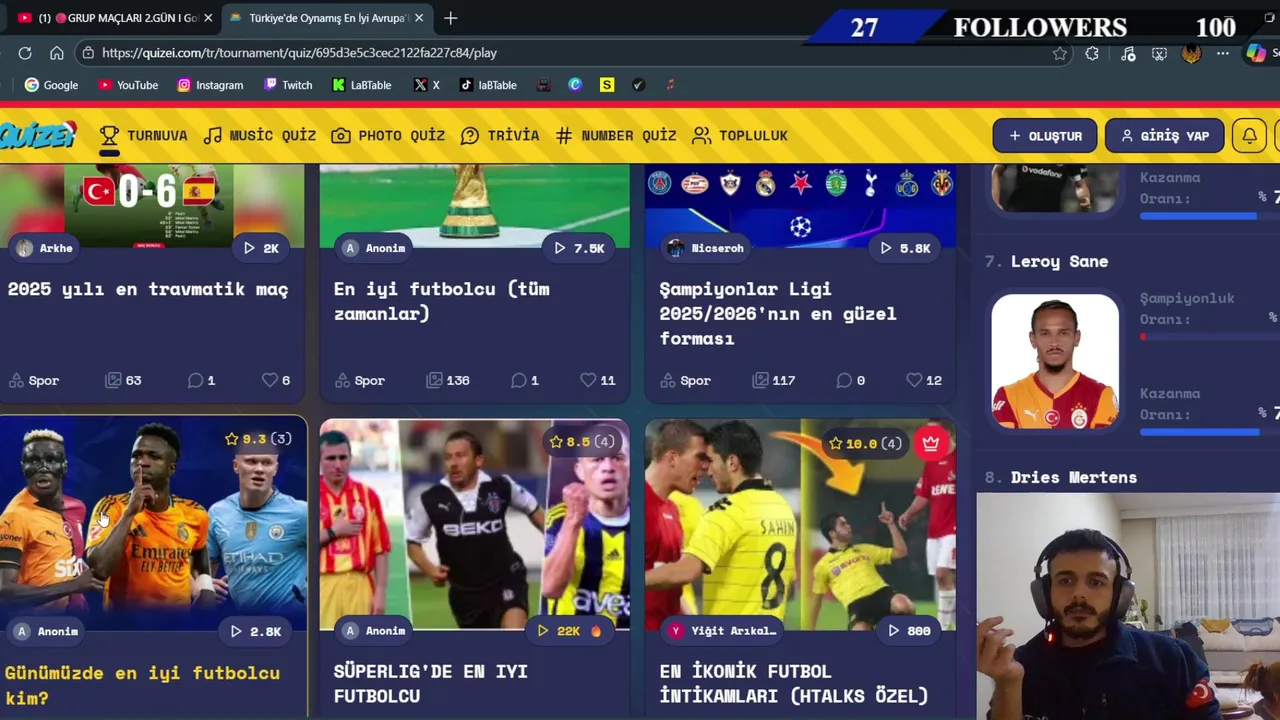Open the browser extensions icon
This screenshot has height=720, width=1280.
pos(1092,53)
